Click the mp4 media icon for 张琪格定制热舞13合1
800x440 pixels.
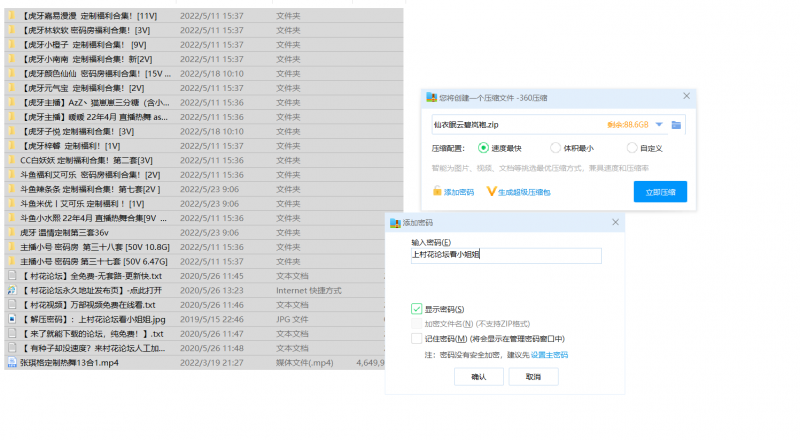(12, 362)
